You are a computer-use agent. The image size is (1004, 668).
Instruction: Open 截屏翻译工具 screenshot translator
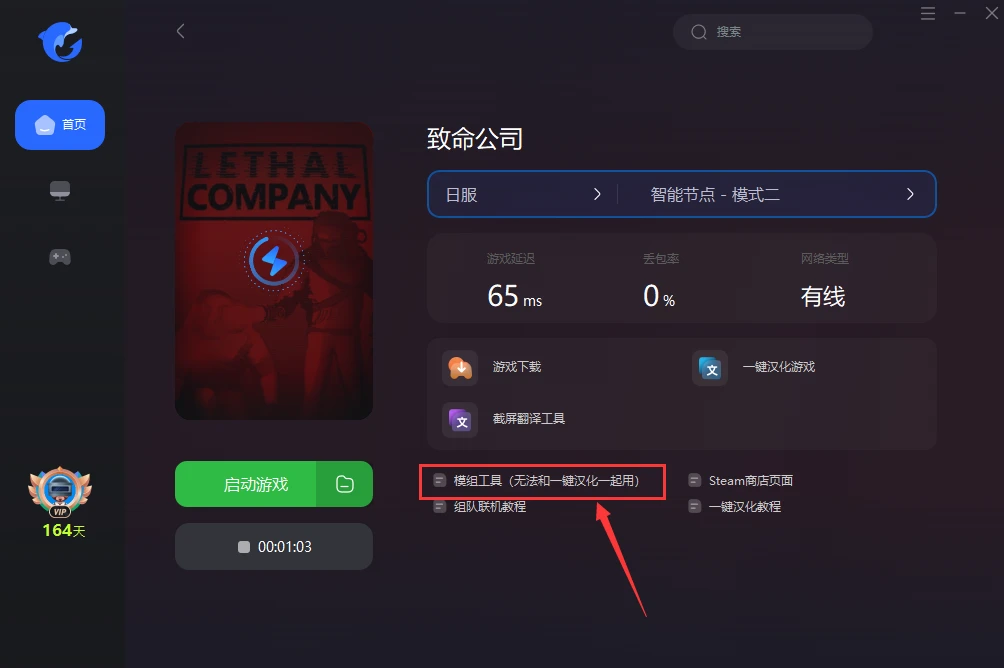tap(503, 420)
